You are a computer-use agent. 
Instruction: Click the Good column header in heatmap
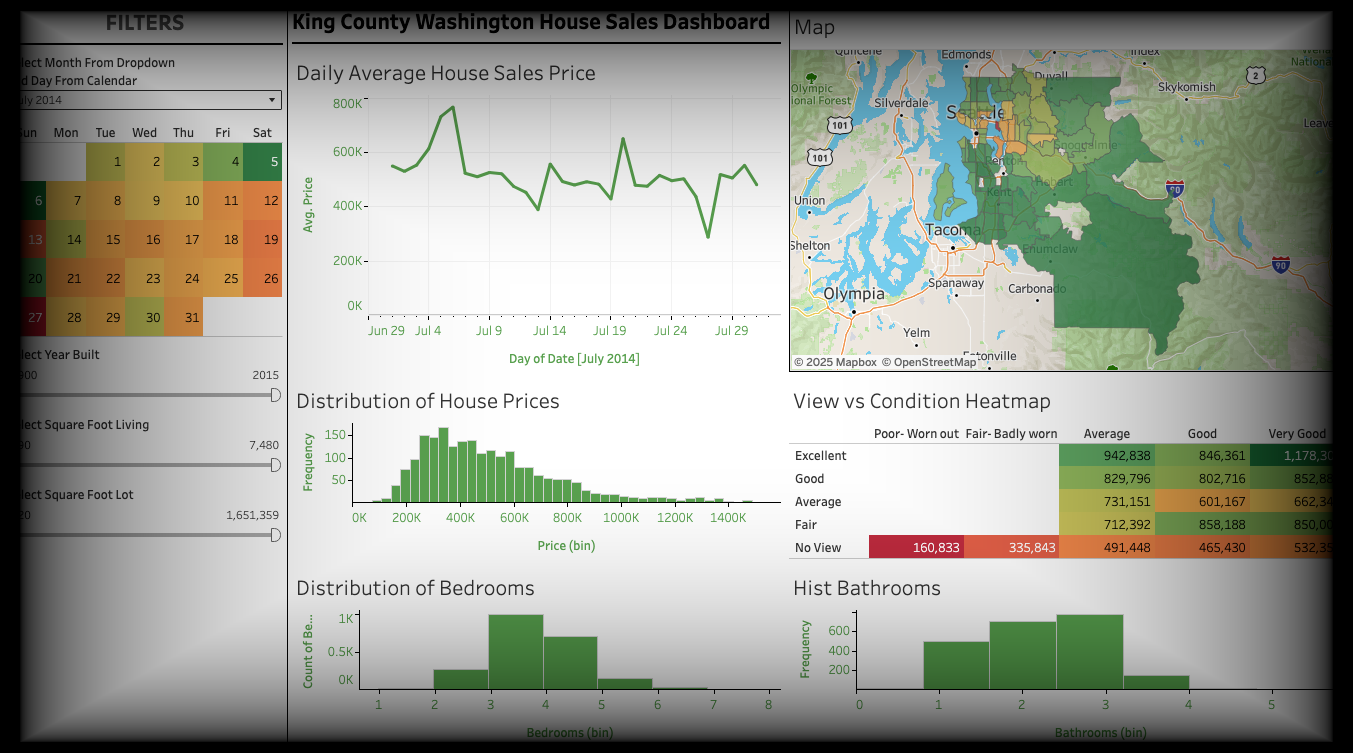(1202, 434)
